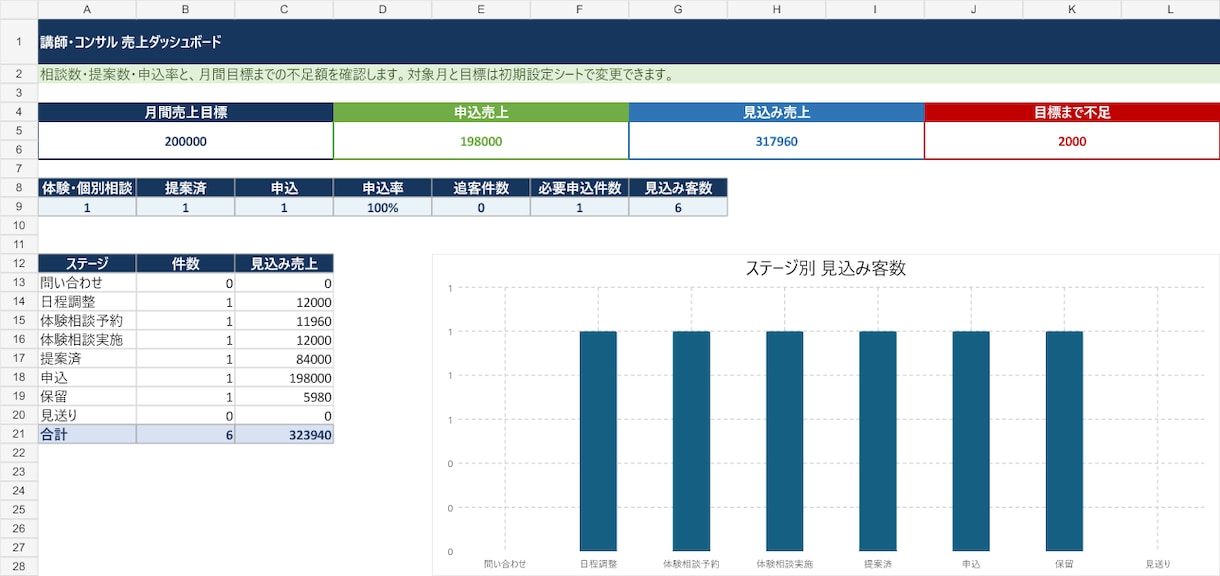This screenshot has height=576, width=1220.
Task: Select column header D
Action: pos(383,9)
